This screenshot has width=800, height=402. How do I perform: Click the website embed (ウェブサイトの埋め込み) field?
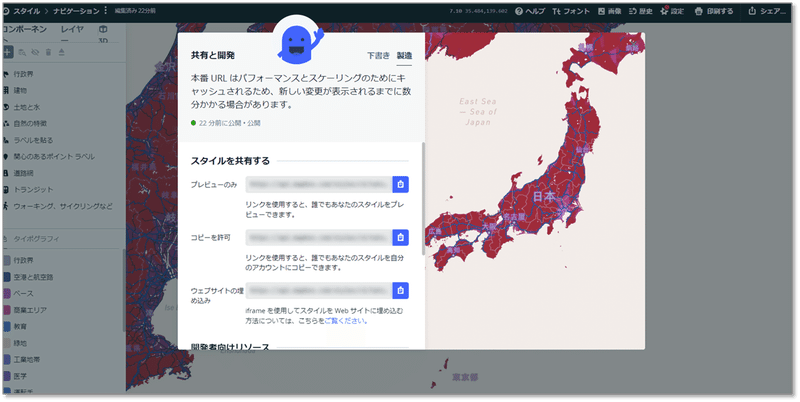(x=319, y=291)
